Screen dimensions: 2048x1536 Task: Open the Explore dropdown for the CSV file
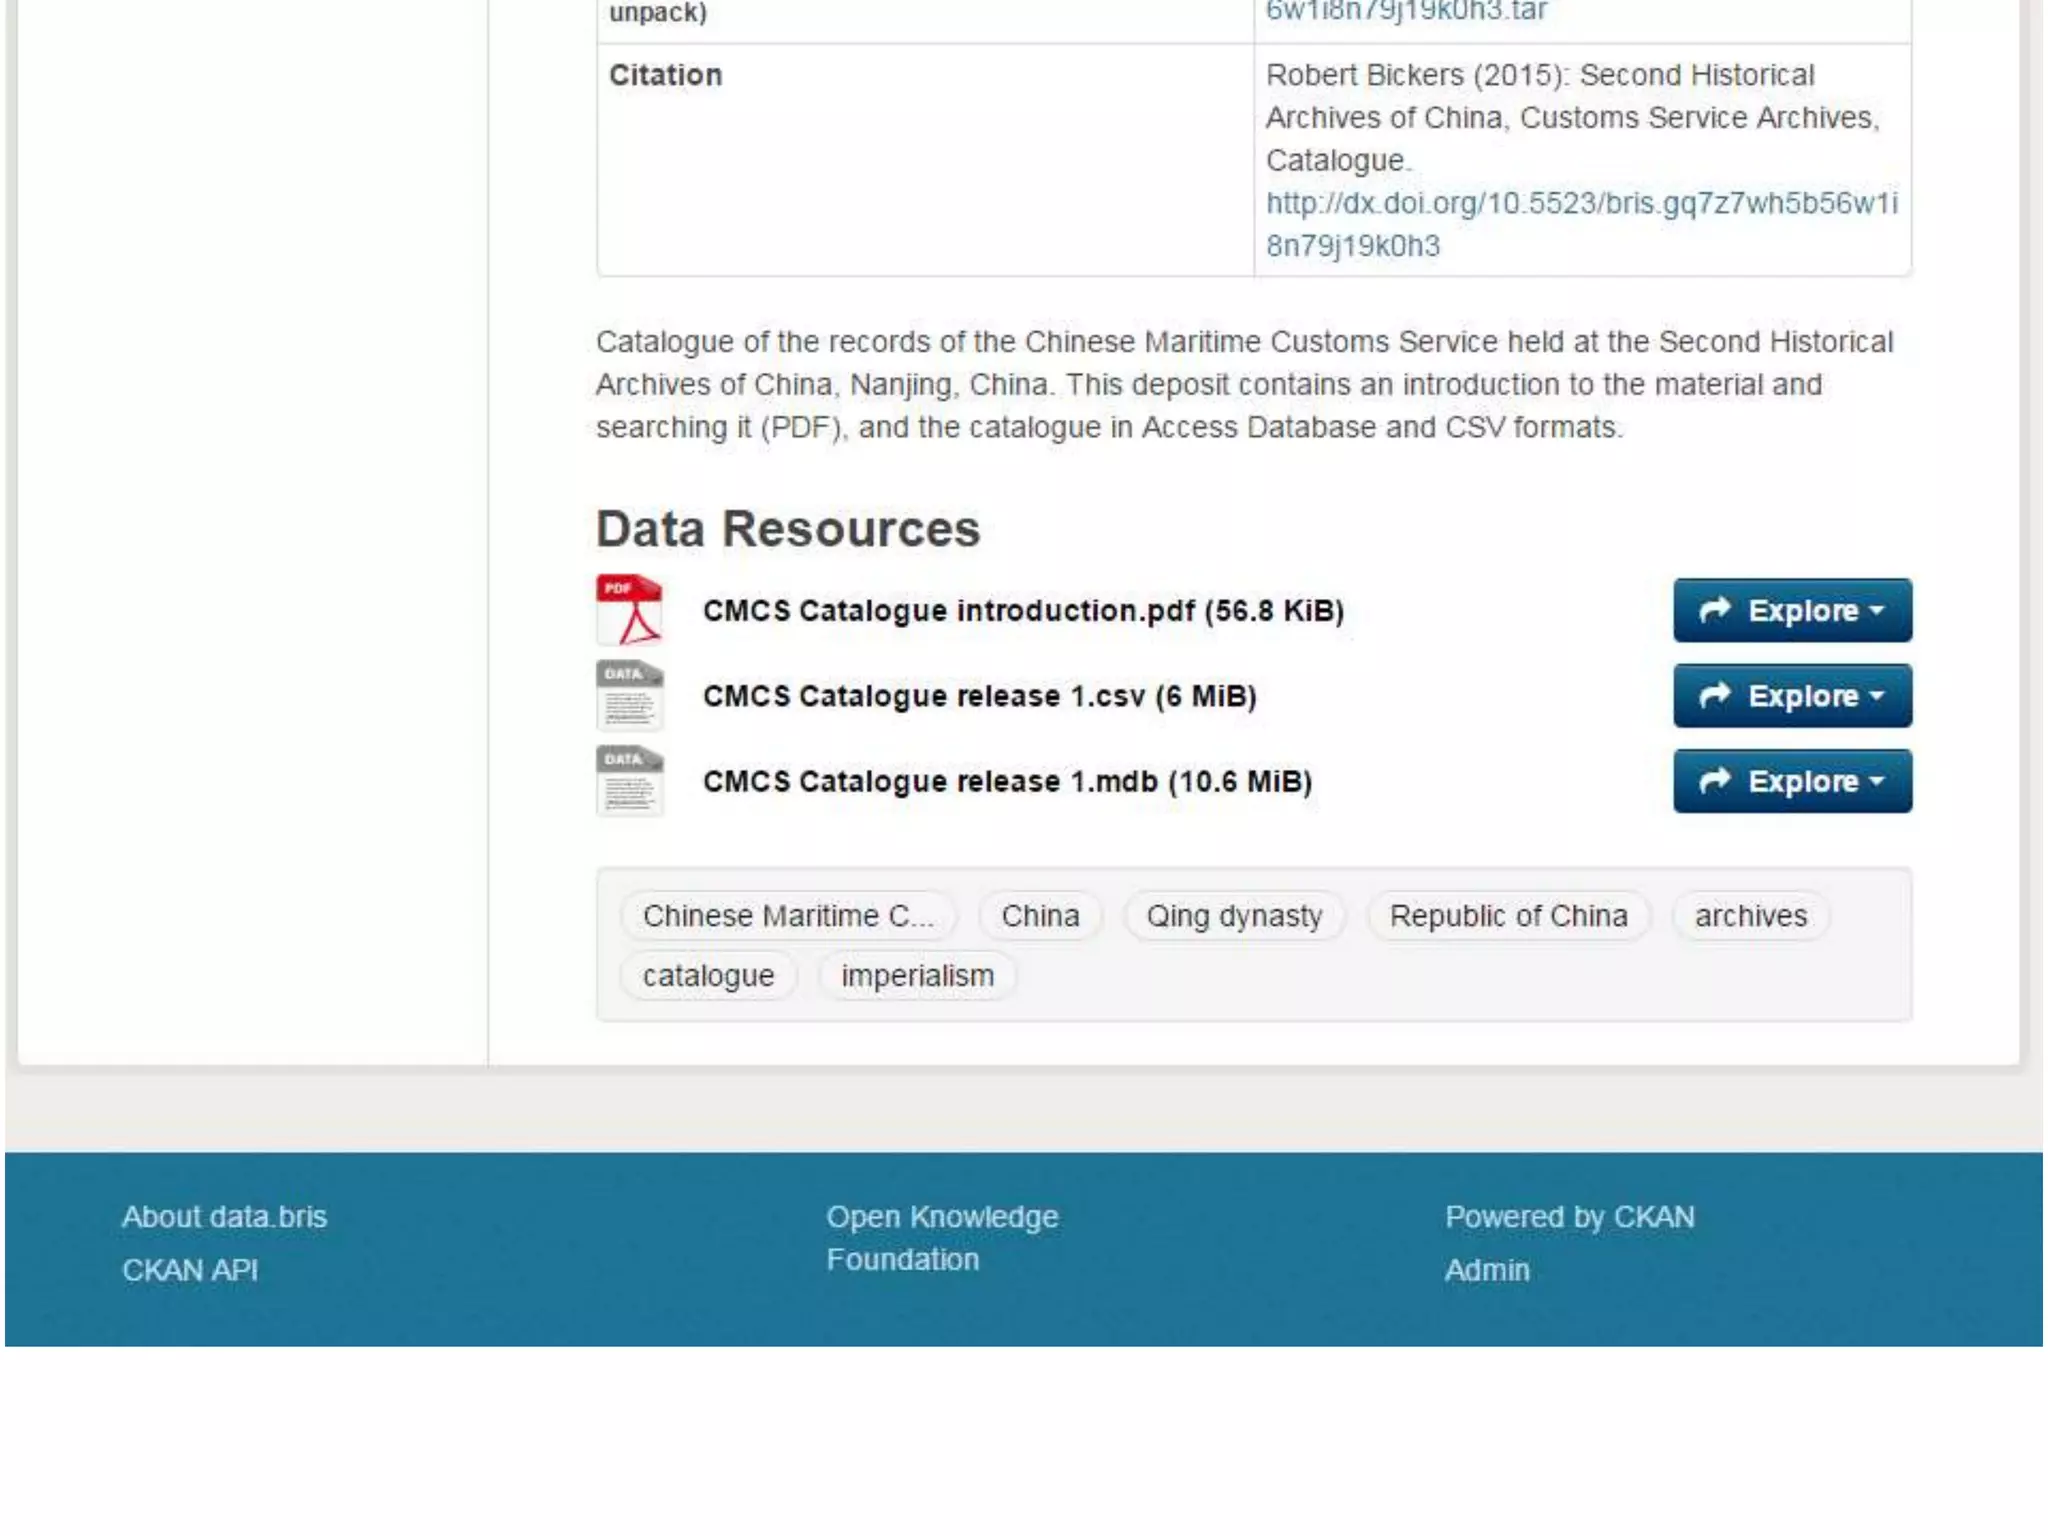pyautogui.click(x=1791, y=696)
